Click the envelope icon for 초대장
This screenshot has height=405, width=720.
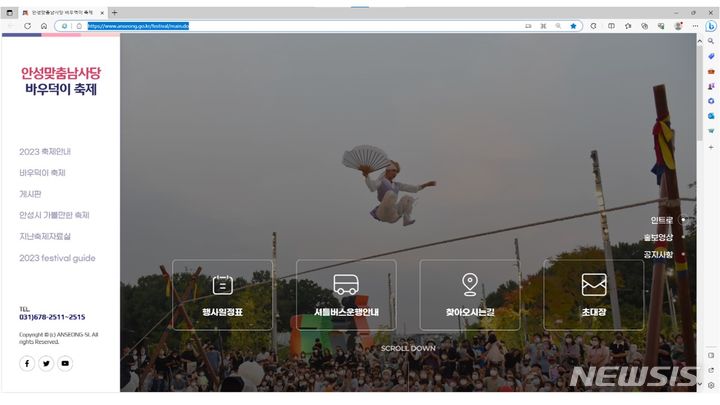(594, 285)
